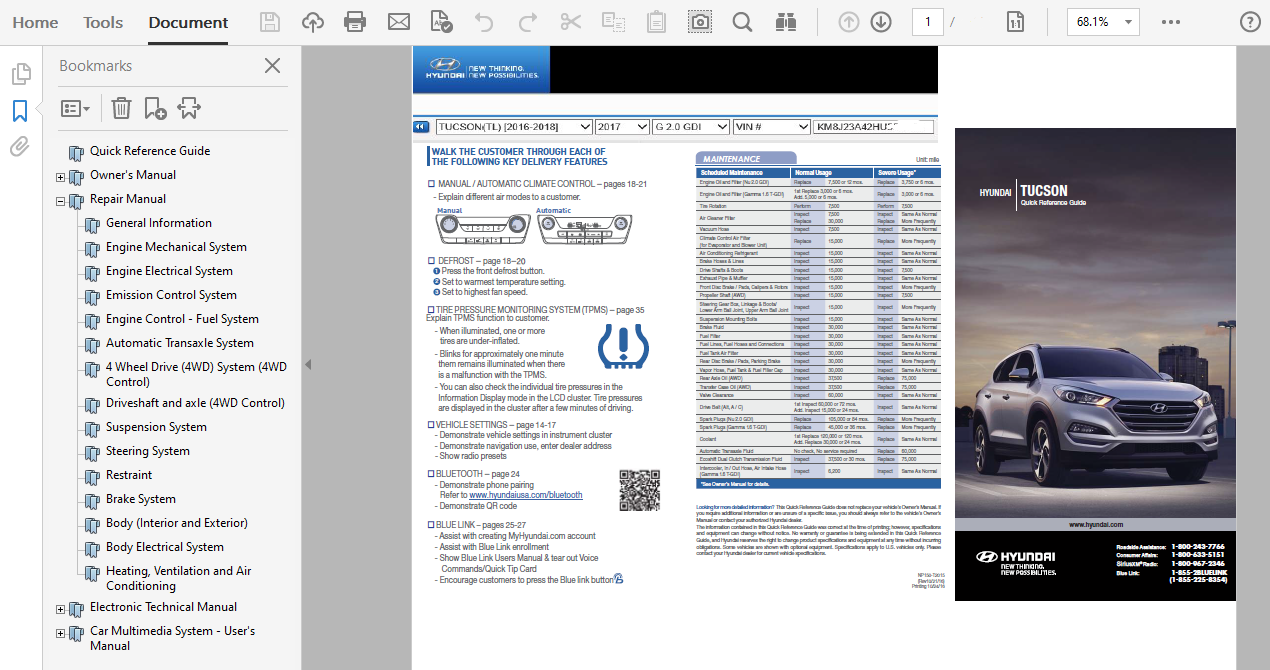
Task: Tick the checkbox beside DEFROST heading
Action: pyautogui.click(x=431, y=261)
